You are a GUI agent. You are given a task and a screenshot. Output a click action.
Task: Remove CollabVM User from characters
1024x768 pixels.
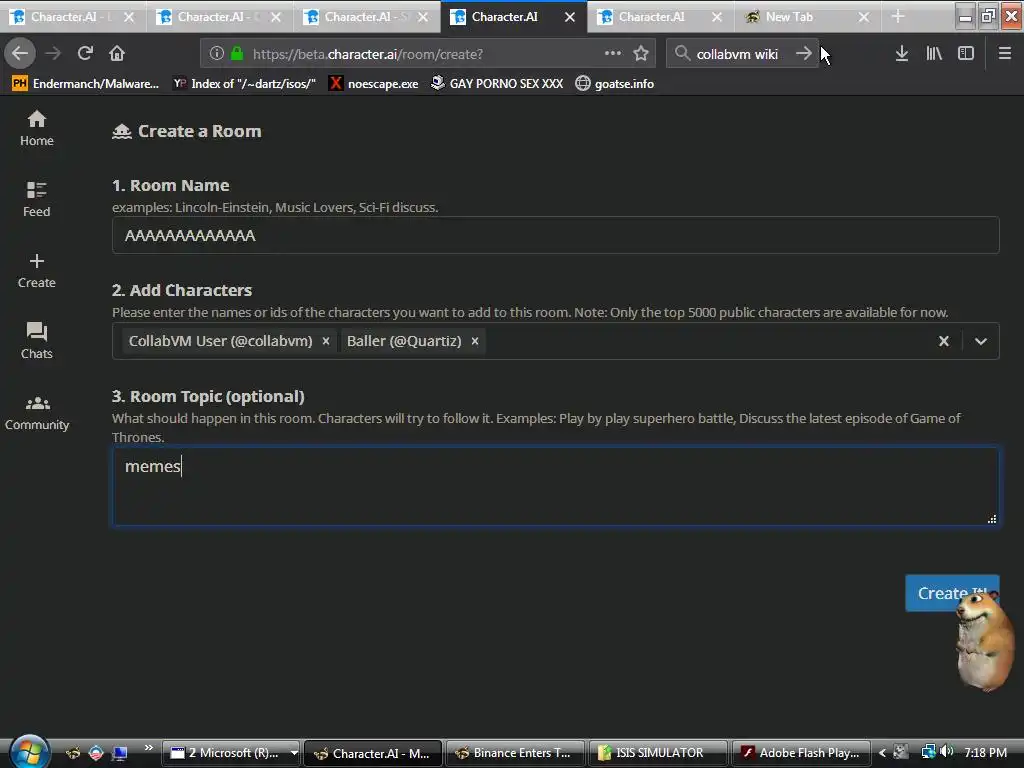point(326,341)
